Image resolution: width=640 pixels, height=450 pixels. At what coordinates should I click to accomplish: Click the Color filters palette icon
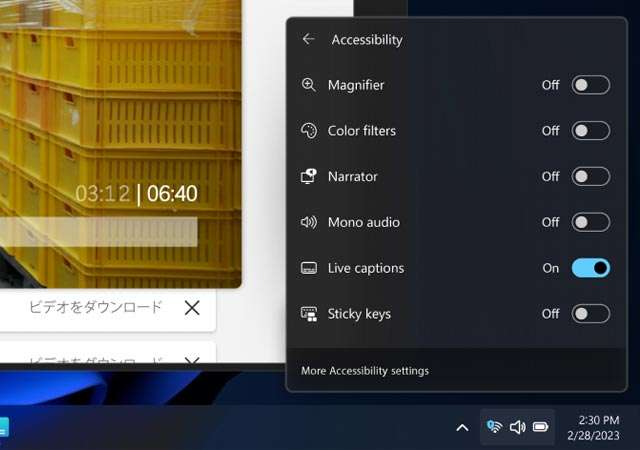[x=309, y=131]
